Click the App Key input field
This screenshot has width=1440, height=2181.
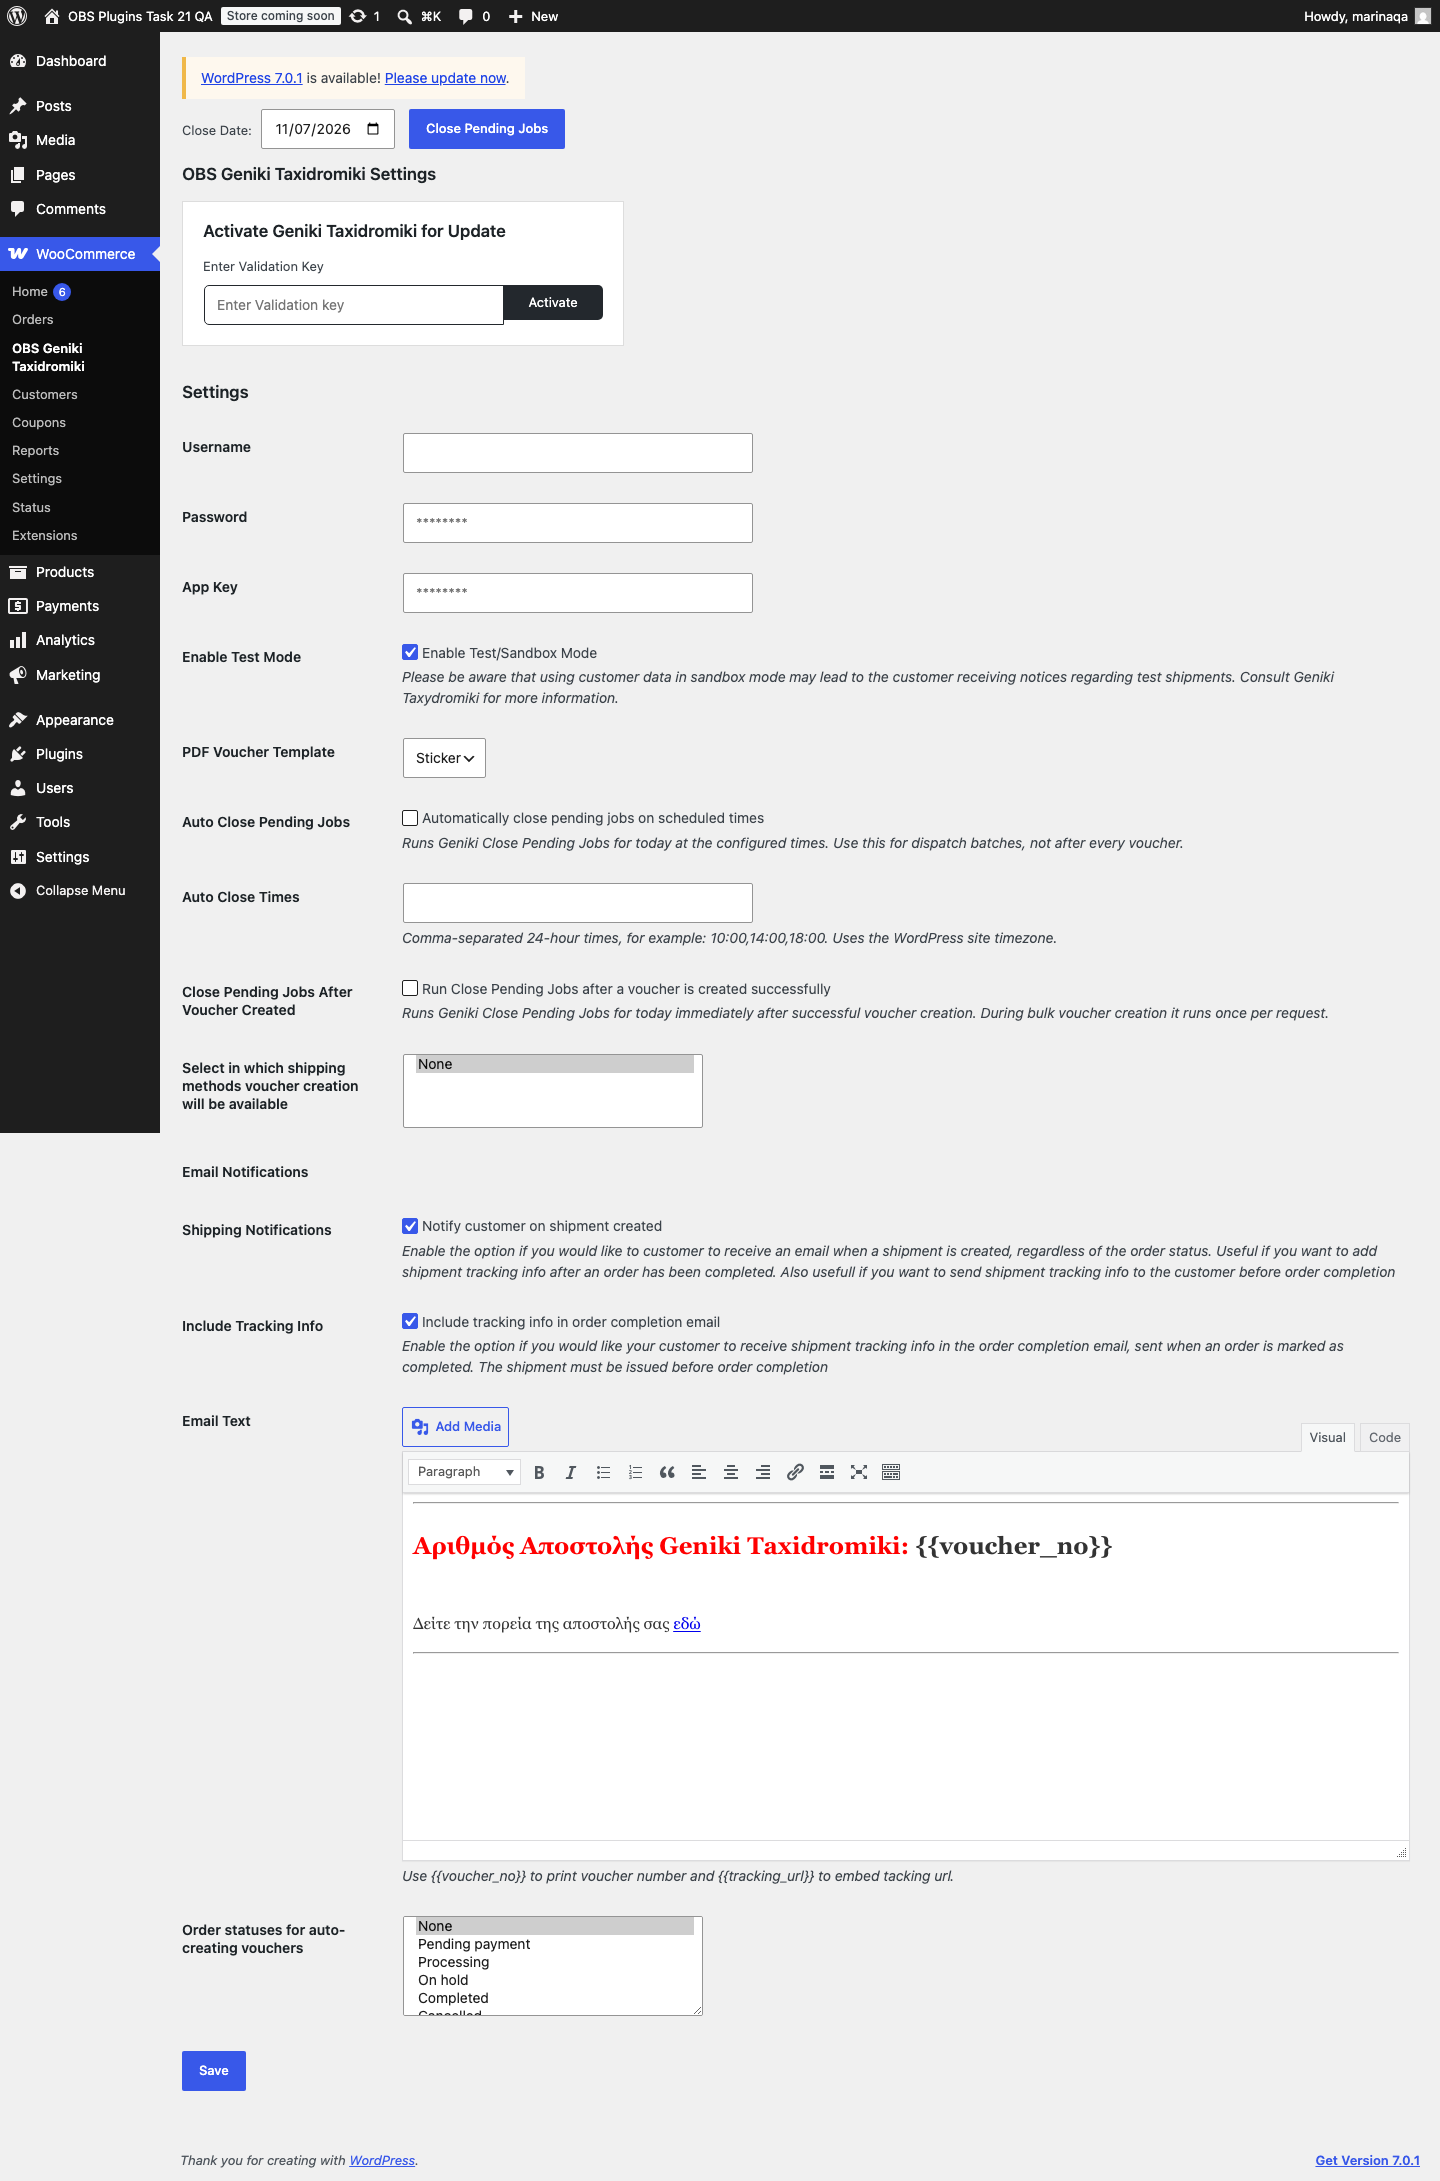(578, 593)
